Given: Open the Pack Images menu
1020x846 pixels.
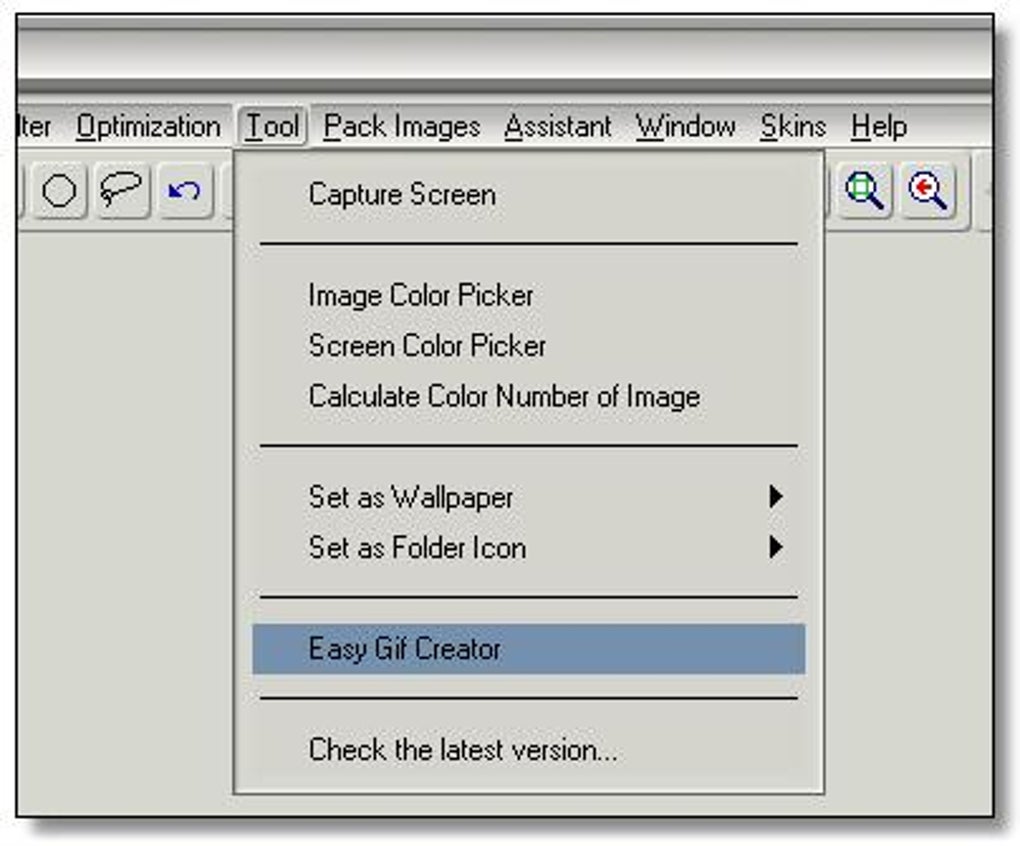Looking at the screenshot, I should [x=402, y=127].
